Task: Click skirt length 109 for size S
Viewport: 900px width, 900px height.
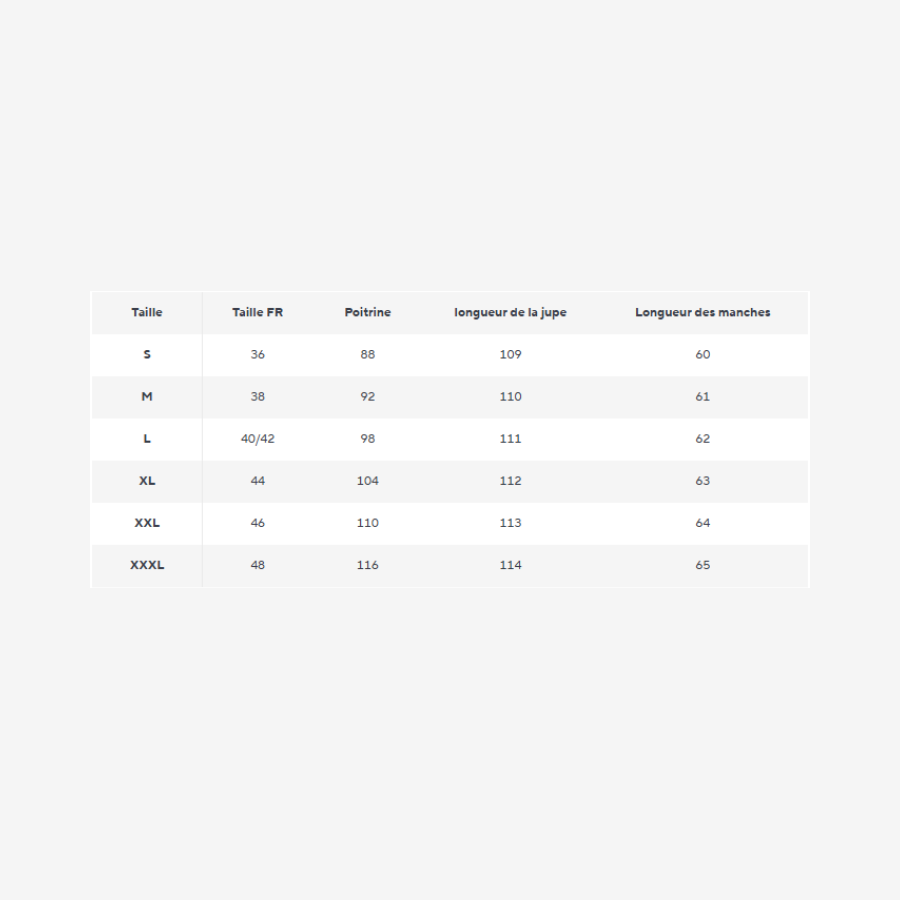Action: tap(510, 354)
